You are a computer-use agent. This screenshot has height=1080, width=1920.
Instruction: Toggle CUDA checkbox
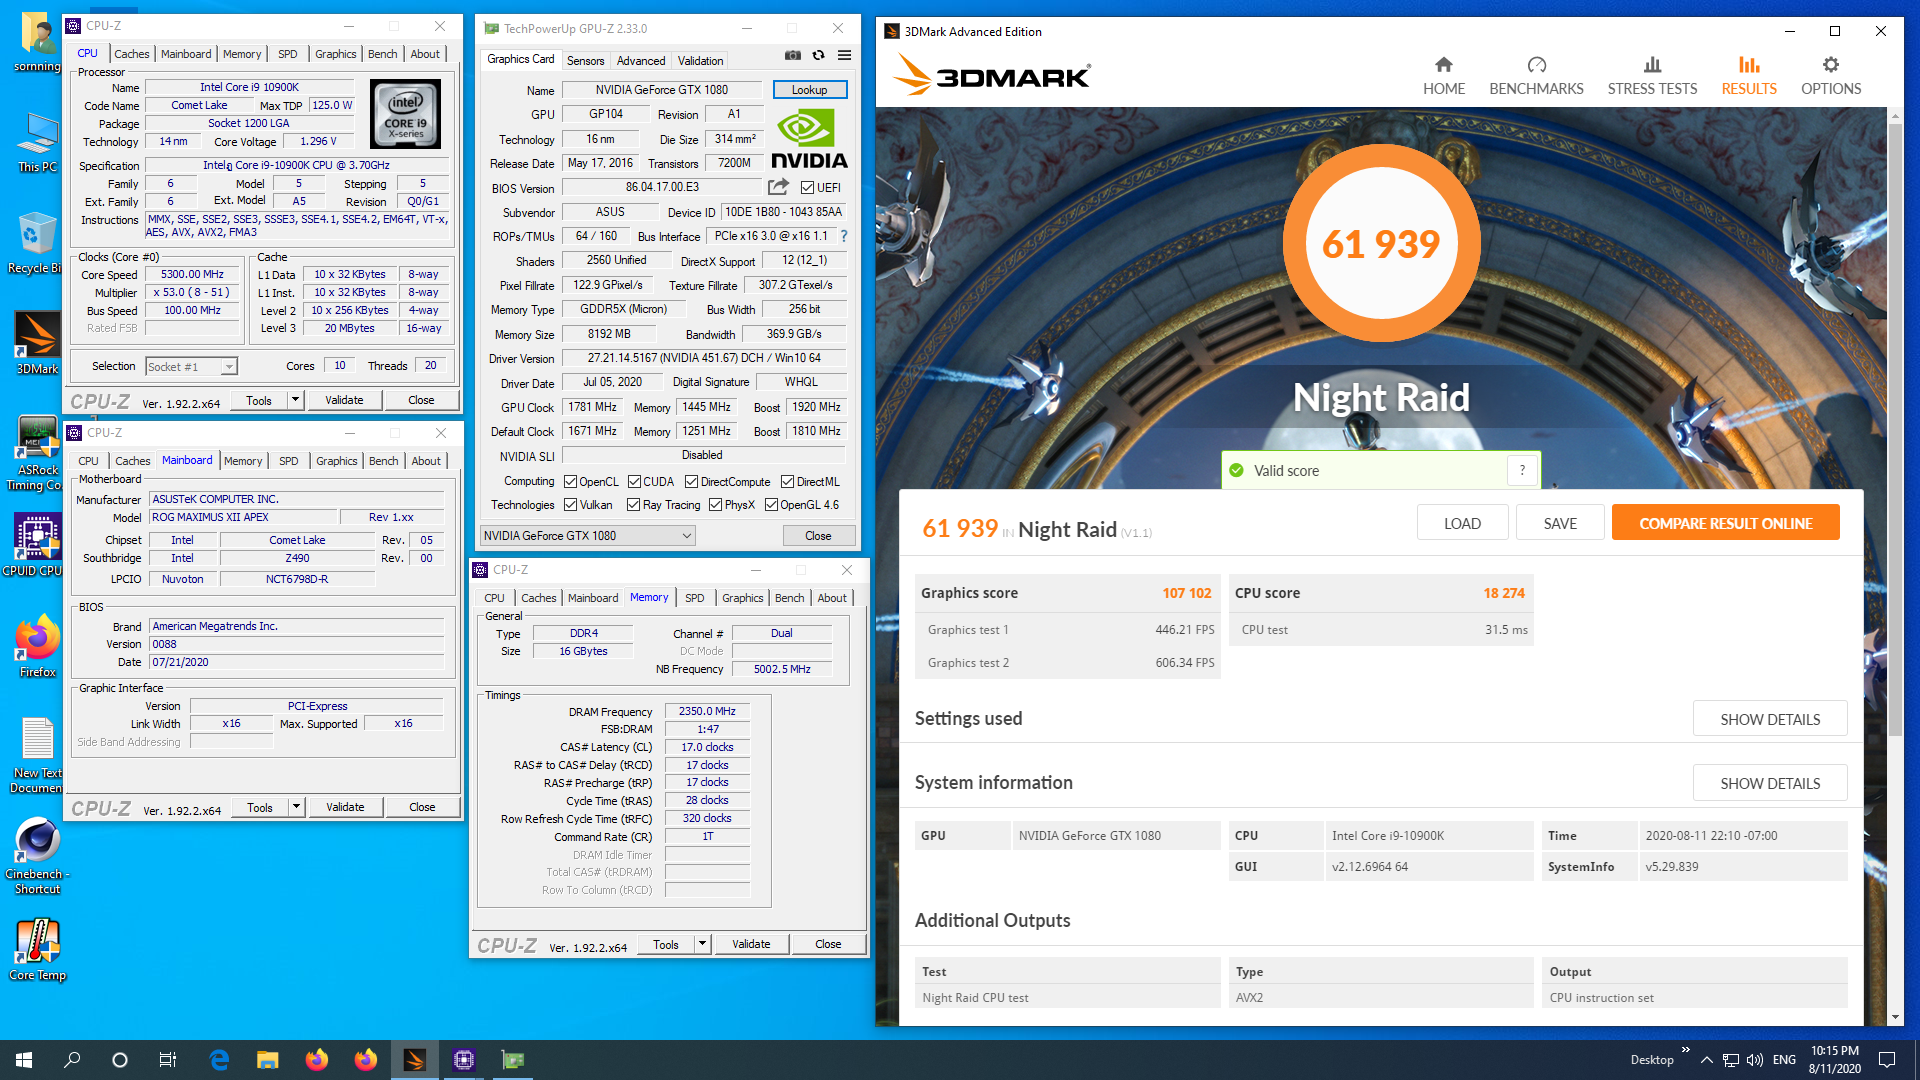(634, 482)
